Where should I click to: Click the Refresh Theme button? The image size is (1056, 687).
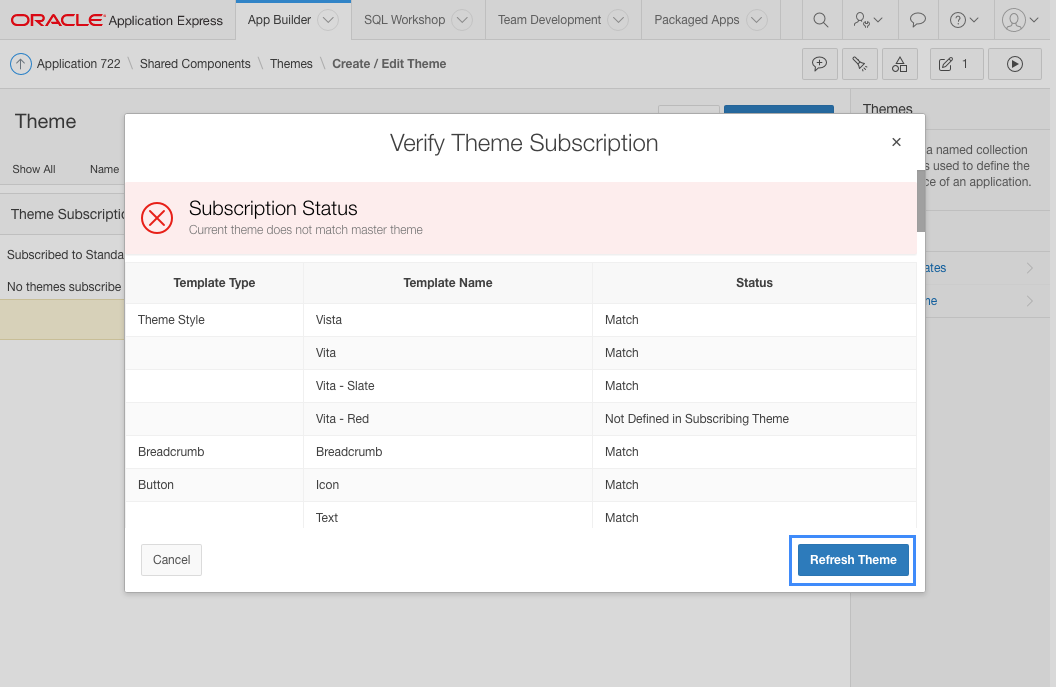(x=853, y=560)
